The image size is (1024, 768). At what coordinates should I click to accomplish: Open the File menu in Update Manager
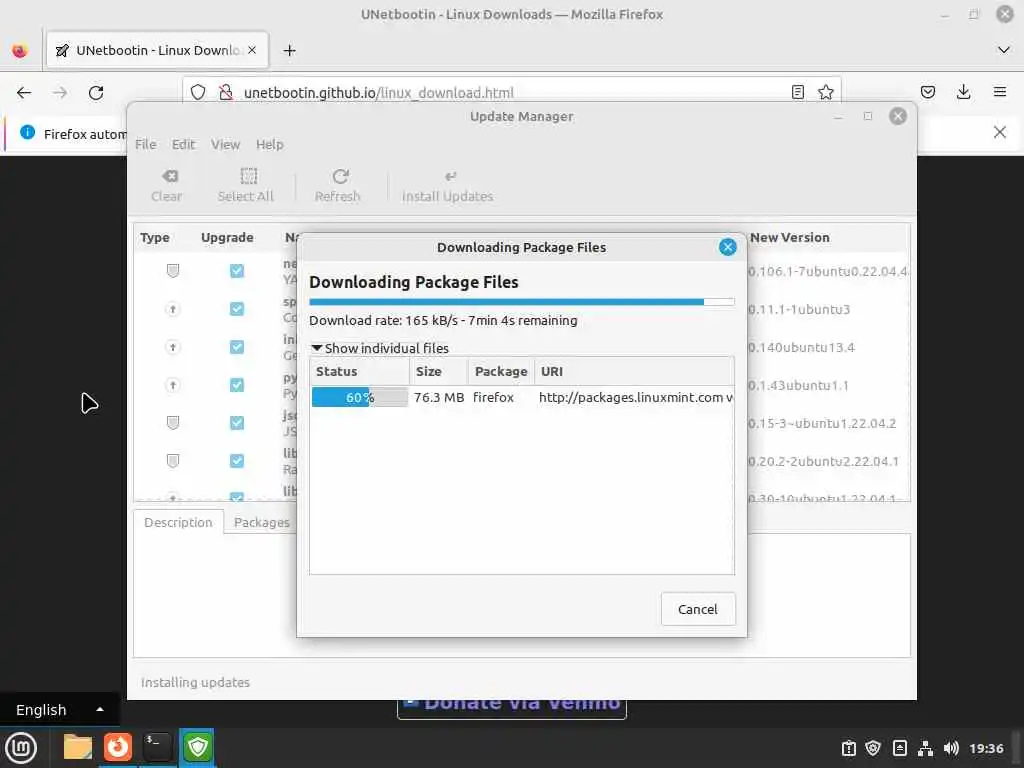coord(146,144)
